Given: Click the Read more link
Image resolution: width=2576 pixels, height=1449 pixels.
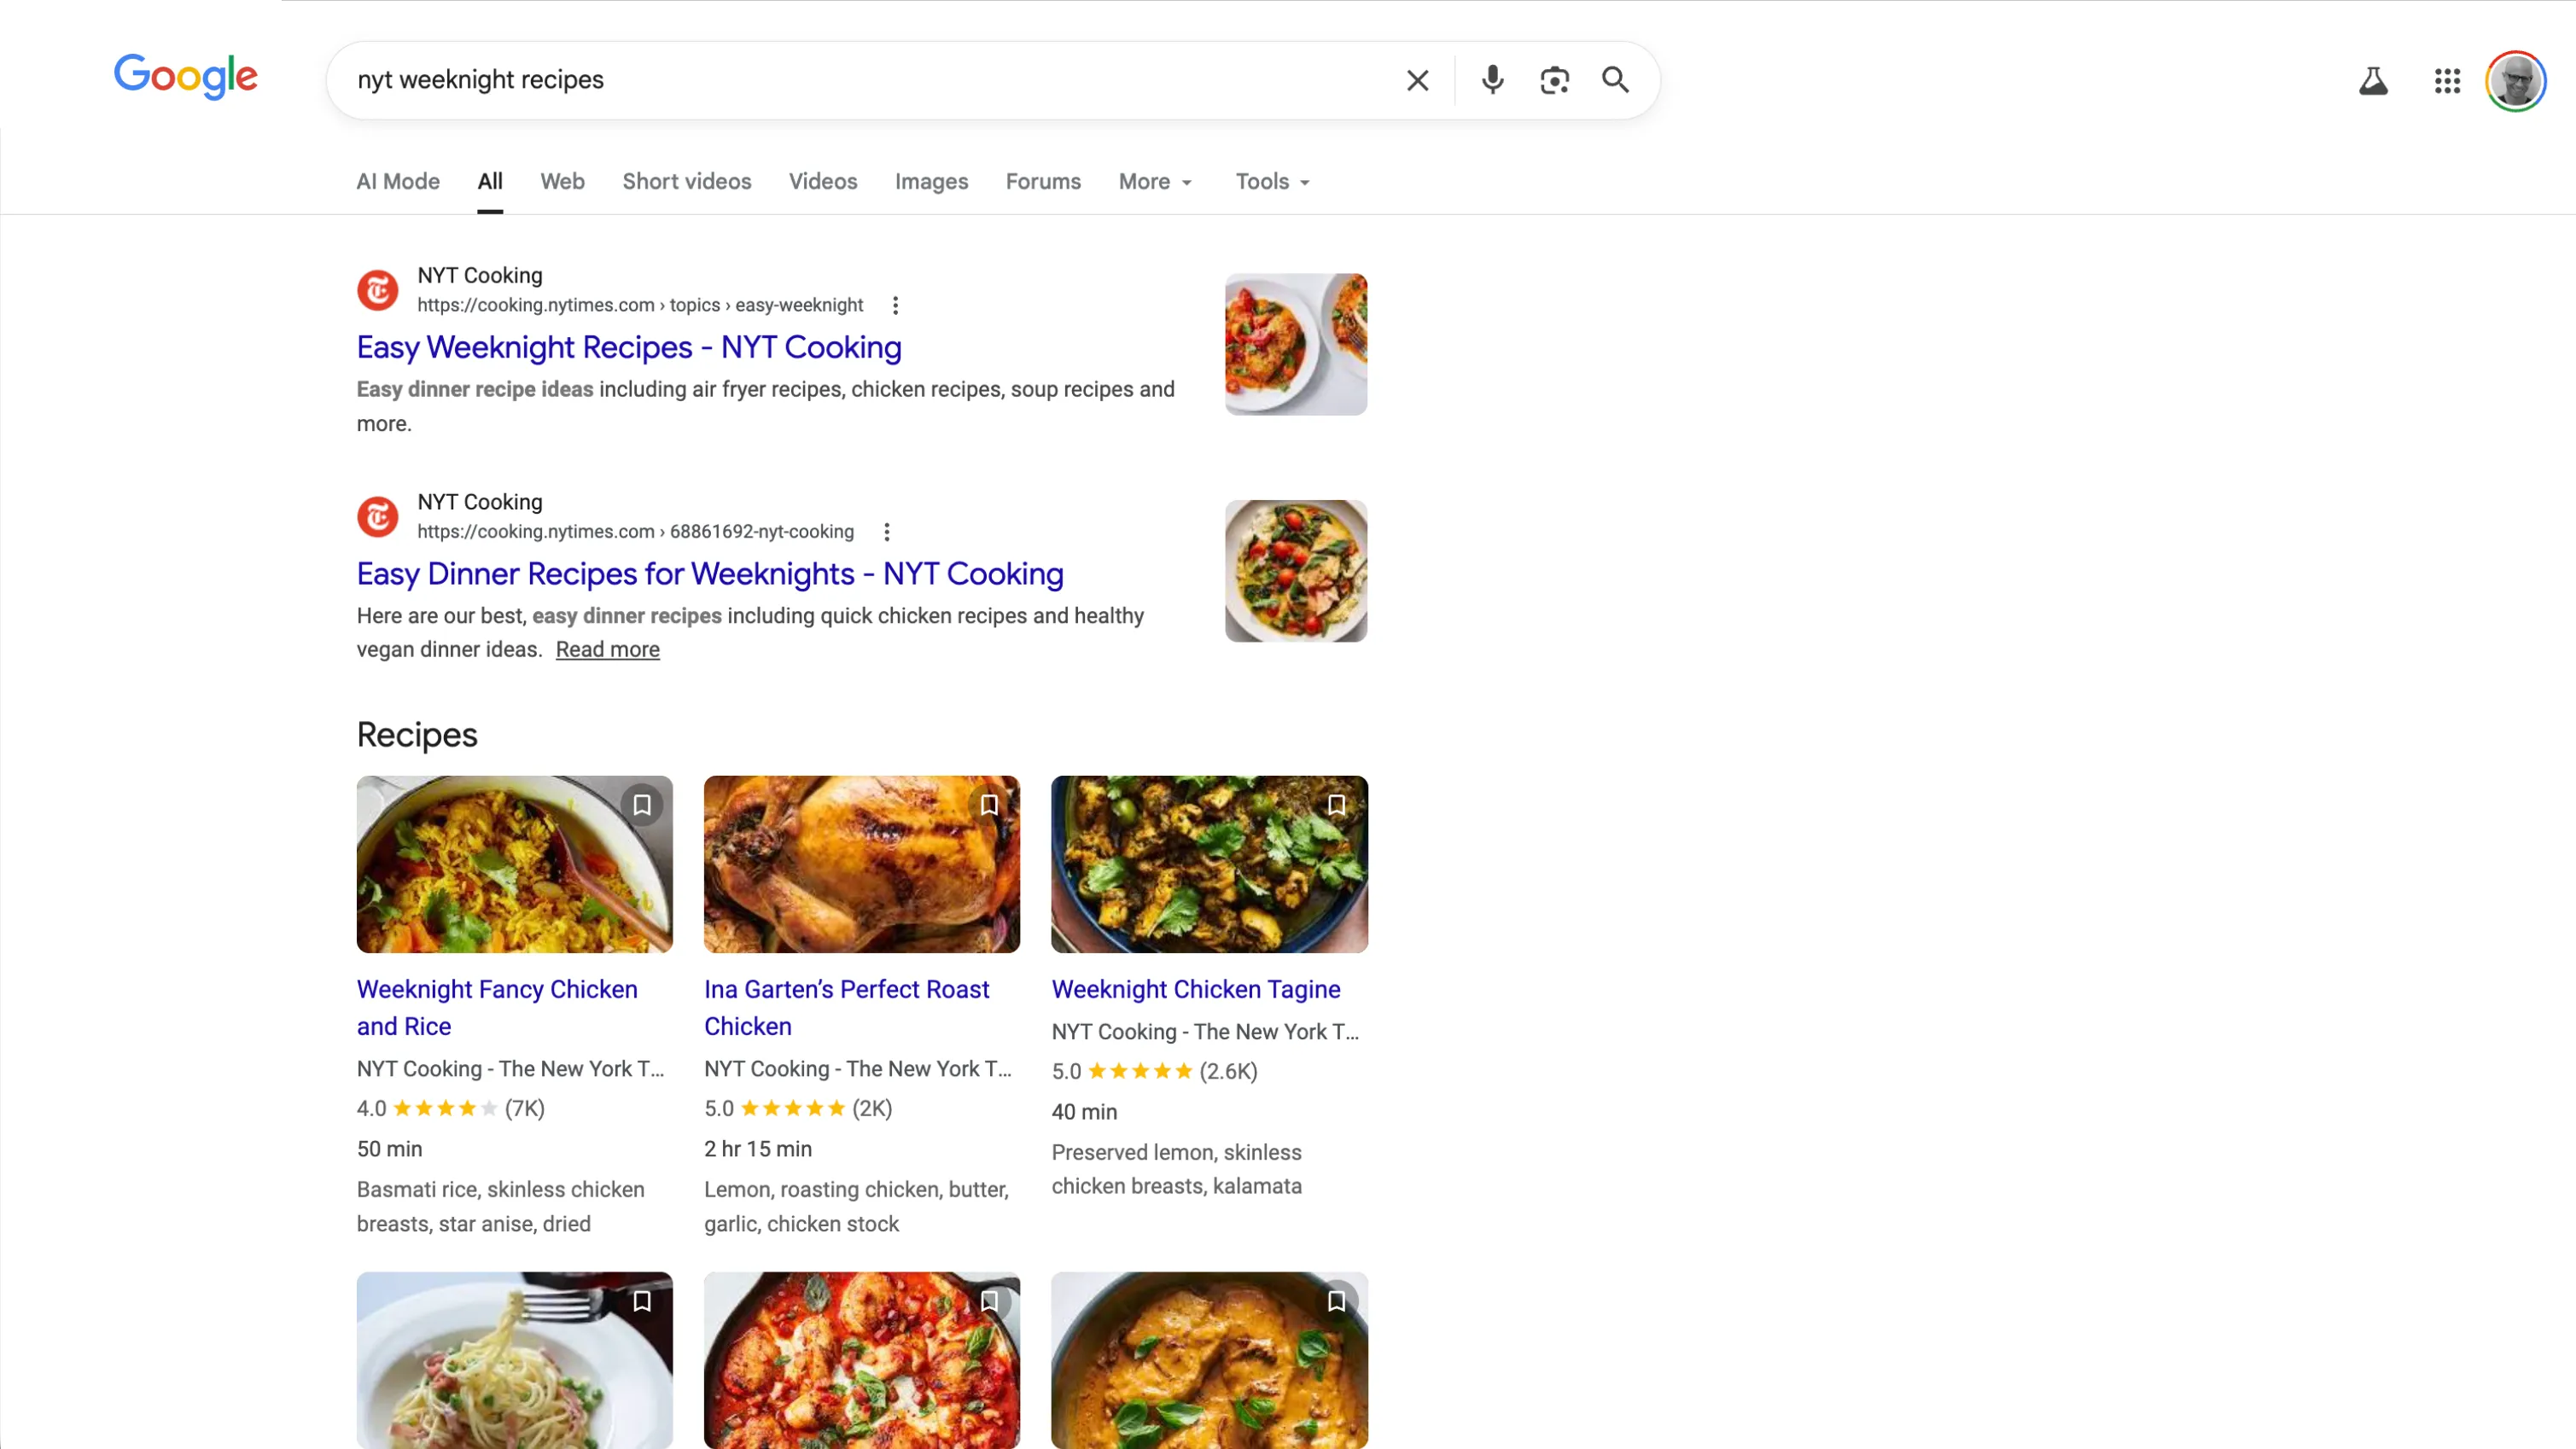Looking at the screenshot, I should pyautogui.click(x=607, y=650).
